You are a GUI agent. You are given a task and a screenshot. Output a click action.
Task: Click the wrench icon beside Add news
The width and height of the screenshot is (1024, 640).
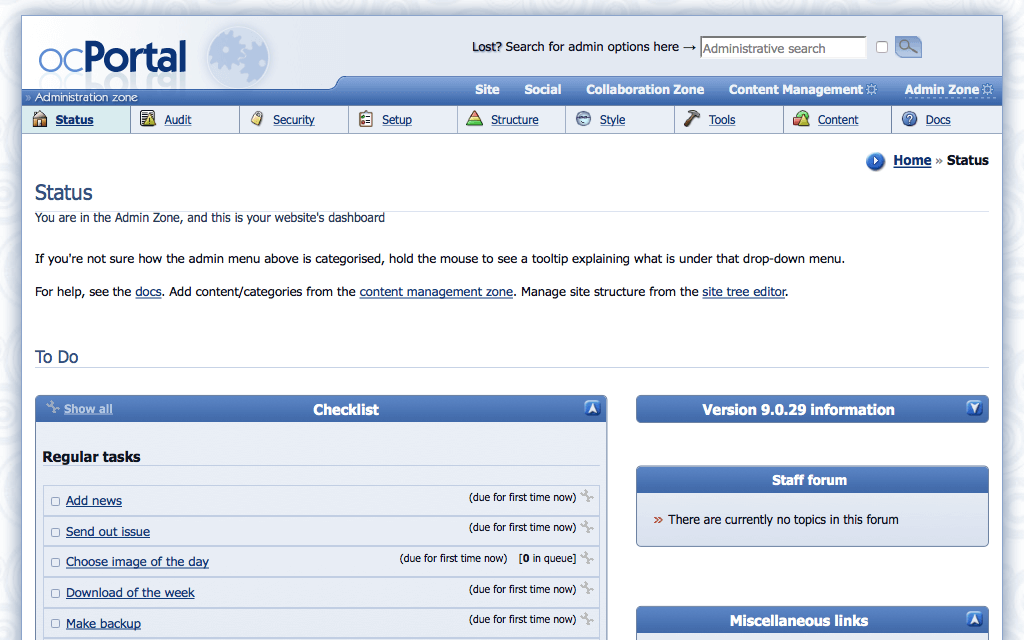[587, 497]
